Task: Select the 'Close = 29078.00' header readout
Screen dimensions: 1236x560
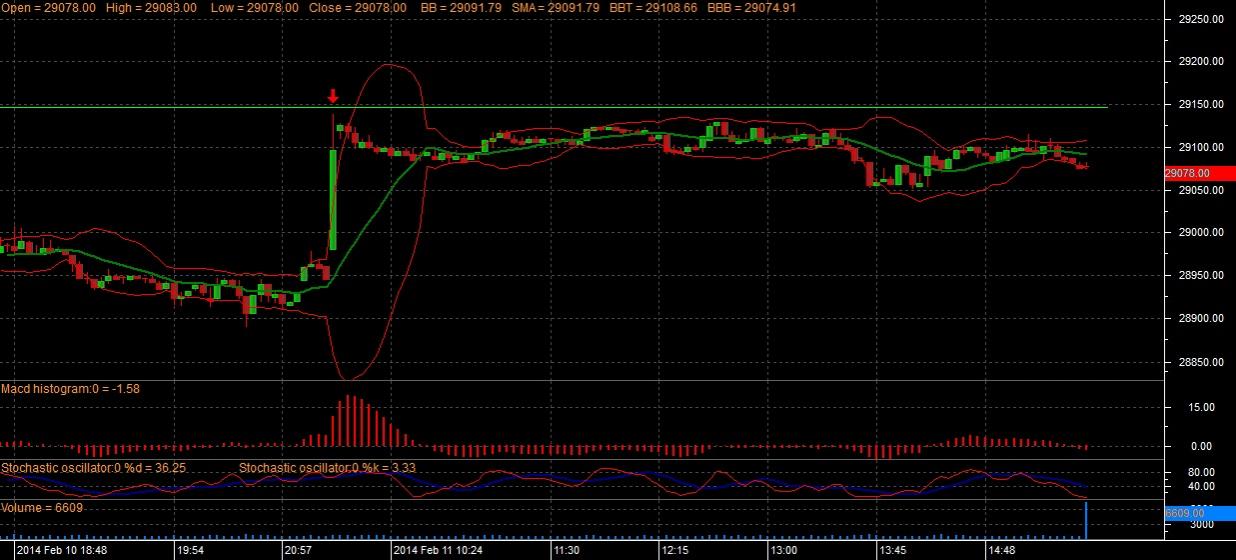Action: pos(360,7)
